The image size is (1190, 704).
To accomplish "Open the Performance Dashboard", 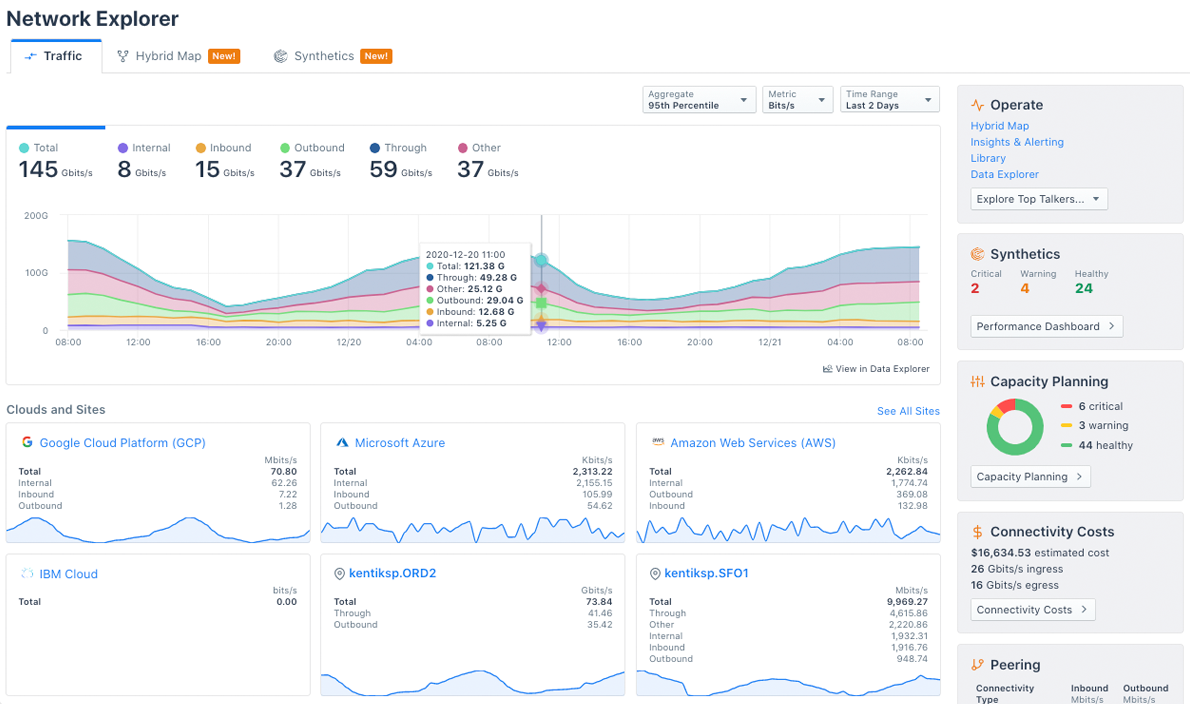I will point(1046,326).
